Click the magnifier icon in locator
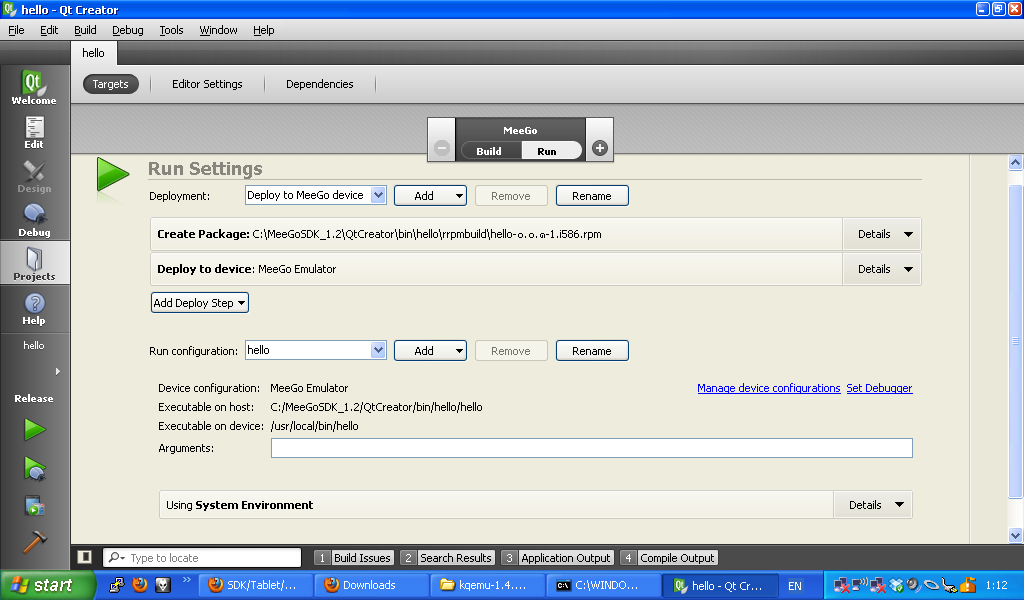Screen dimensions: 1024x600 116,557
